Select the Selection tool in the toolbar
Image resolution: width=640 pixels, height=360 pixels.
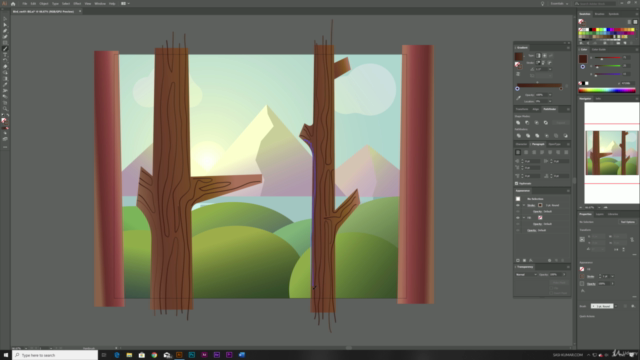coord(5,19)
